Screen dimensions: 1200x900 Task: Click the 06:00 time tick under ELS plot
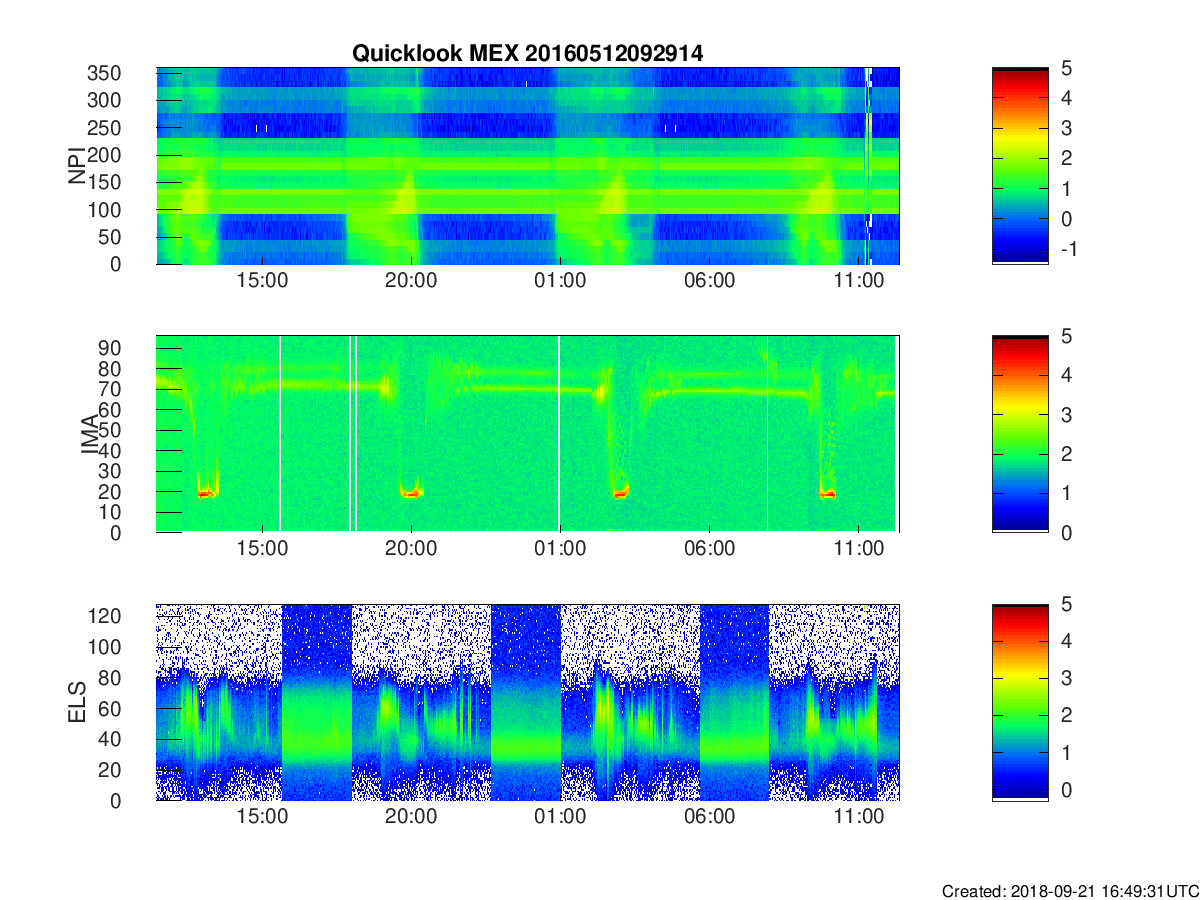pyautogui.click(x=709, y=817)
